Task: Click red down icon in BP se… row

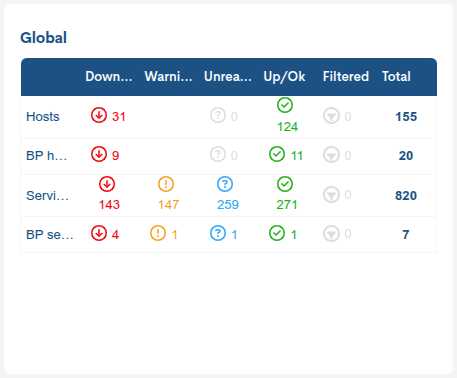Action: (99, 233)
